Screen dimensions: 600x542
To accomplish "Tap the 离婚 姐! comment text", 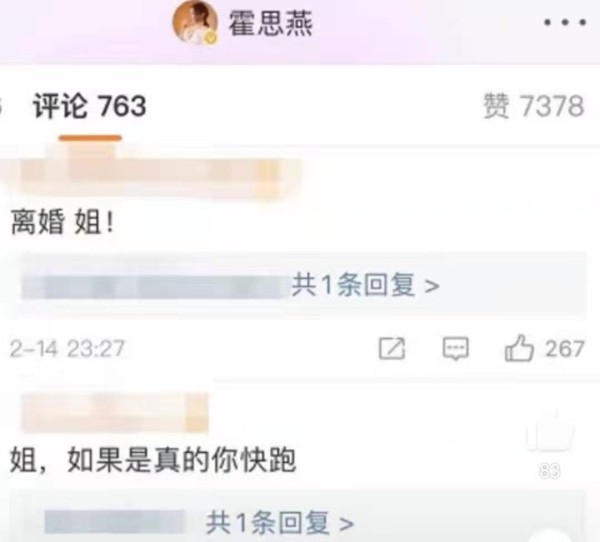I will [x=63, y=223].
